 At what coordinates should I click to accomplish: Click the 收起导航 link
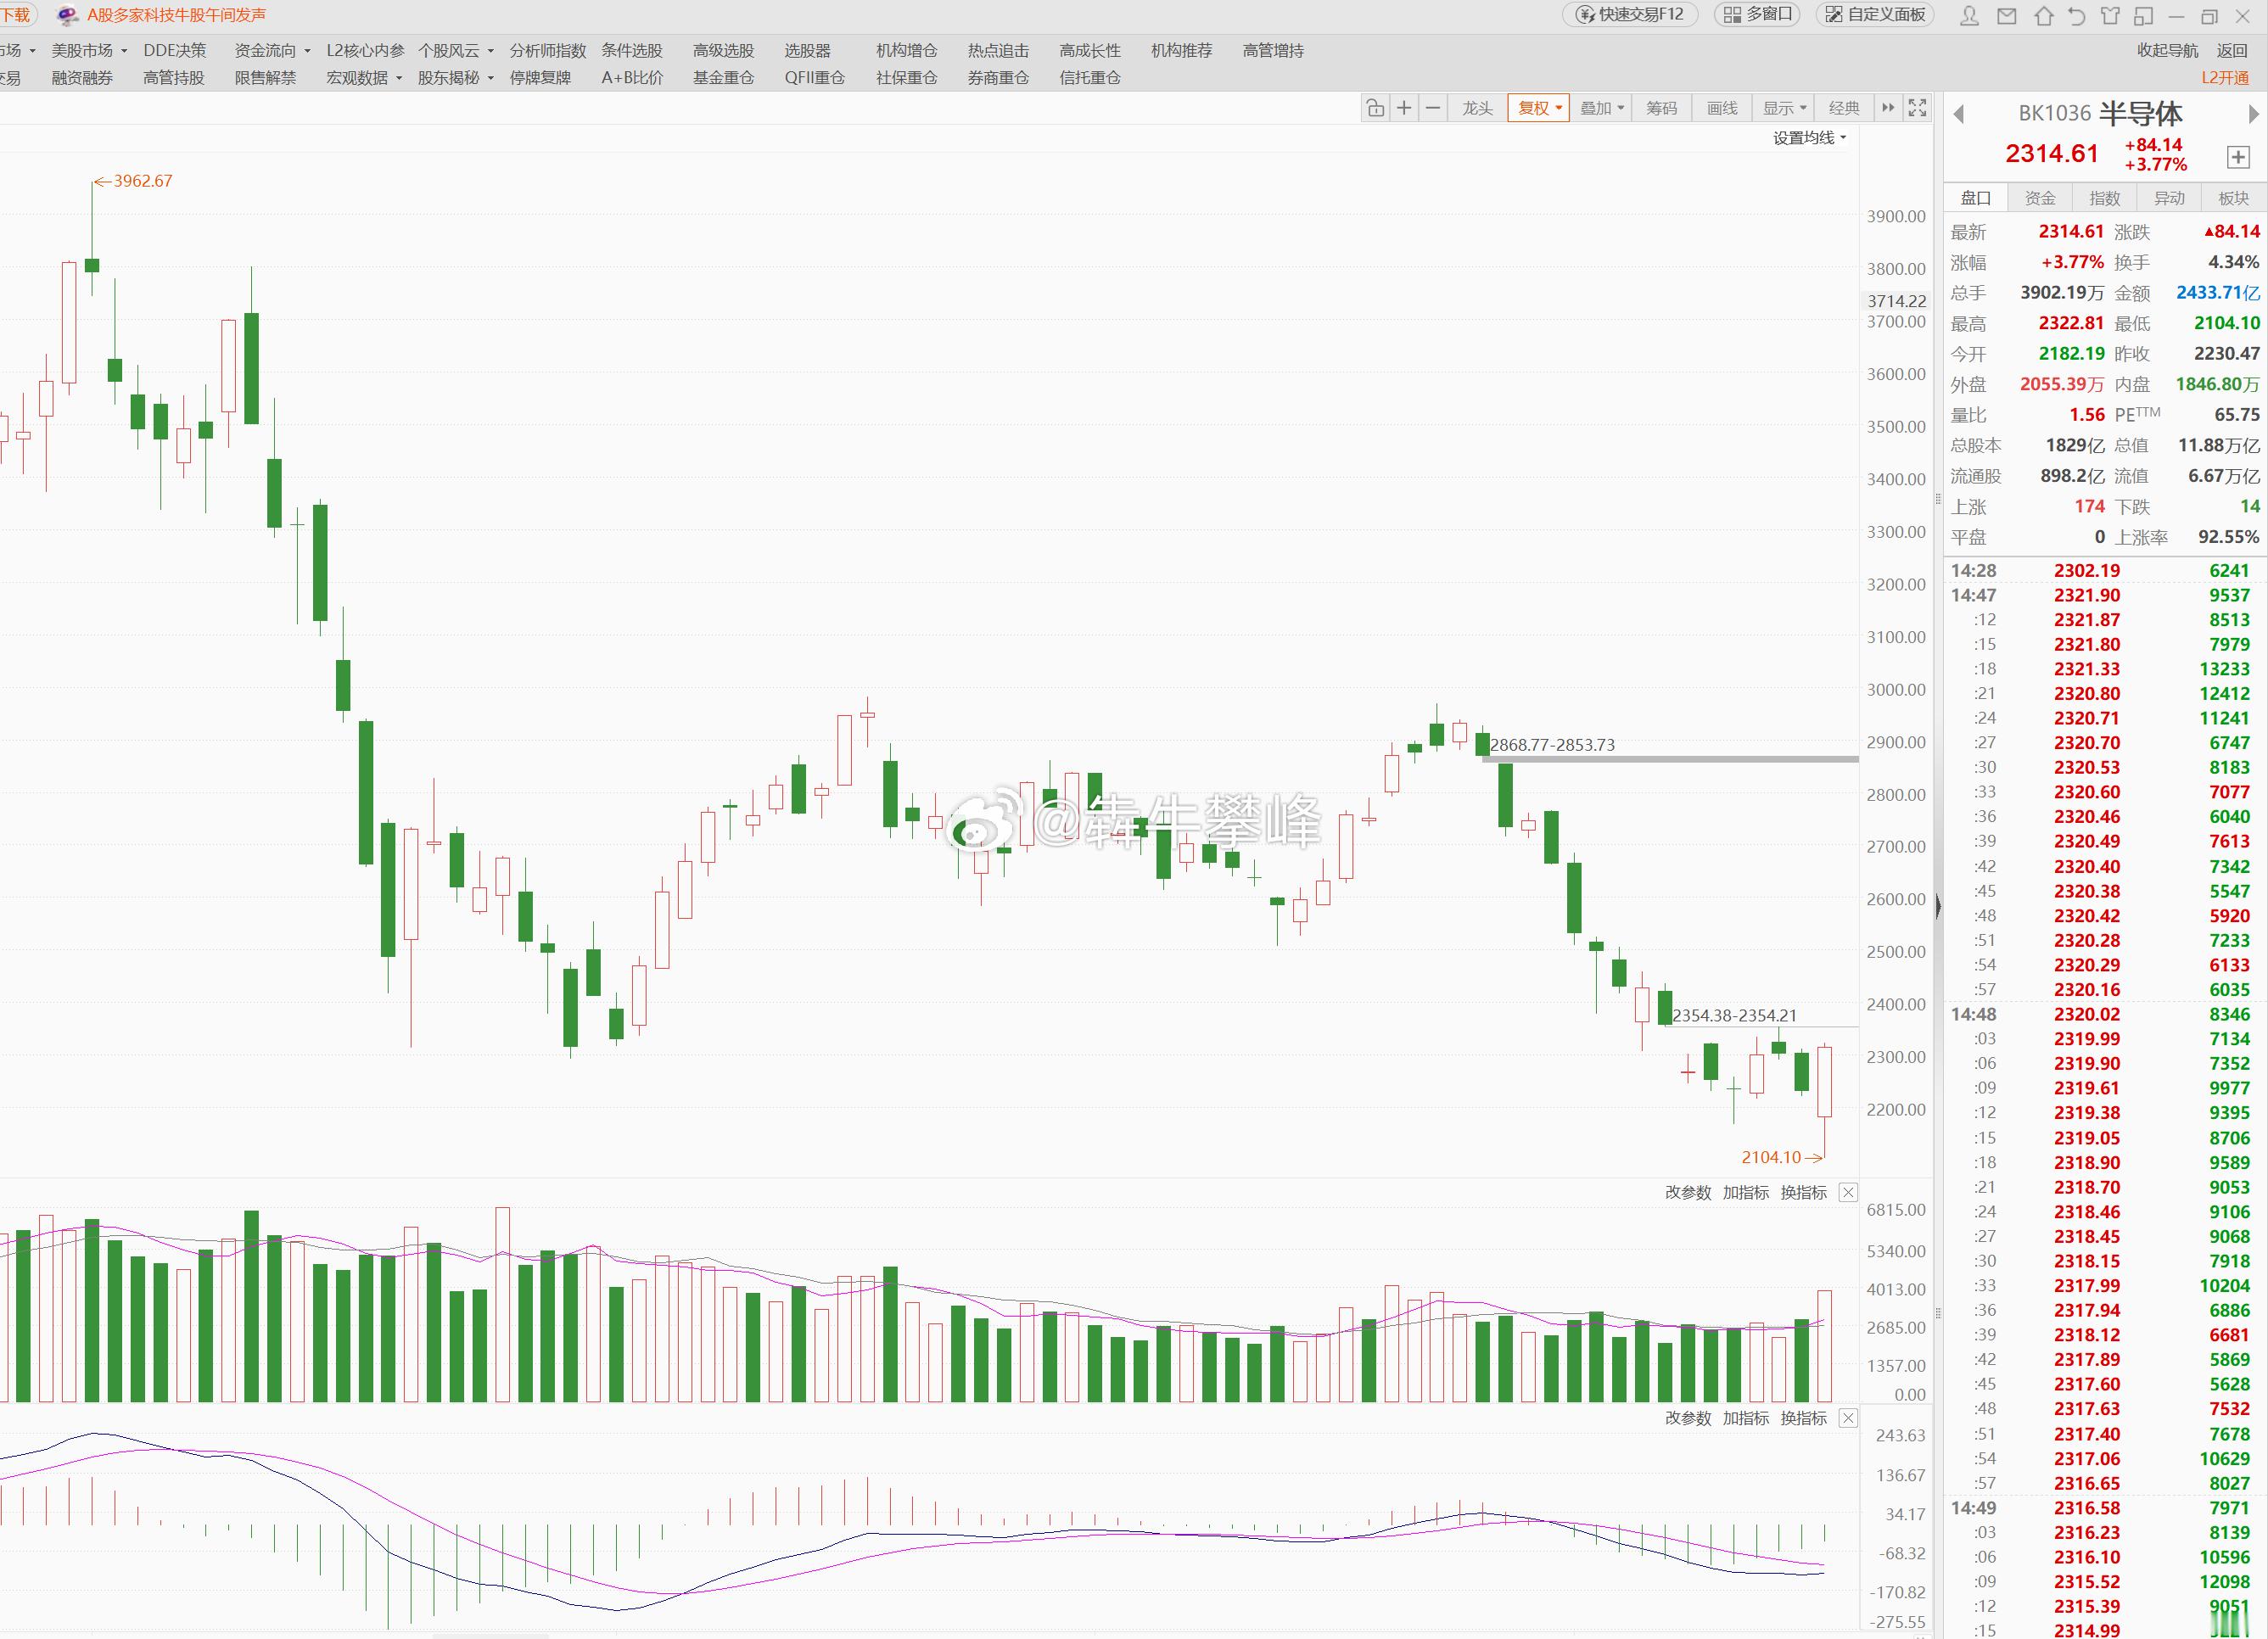coord(2167,51)
